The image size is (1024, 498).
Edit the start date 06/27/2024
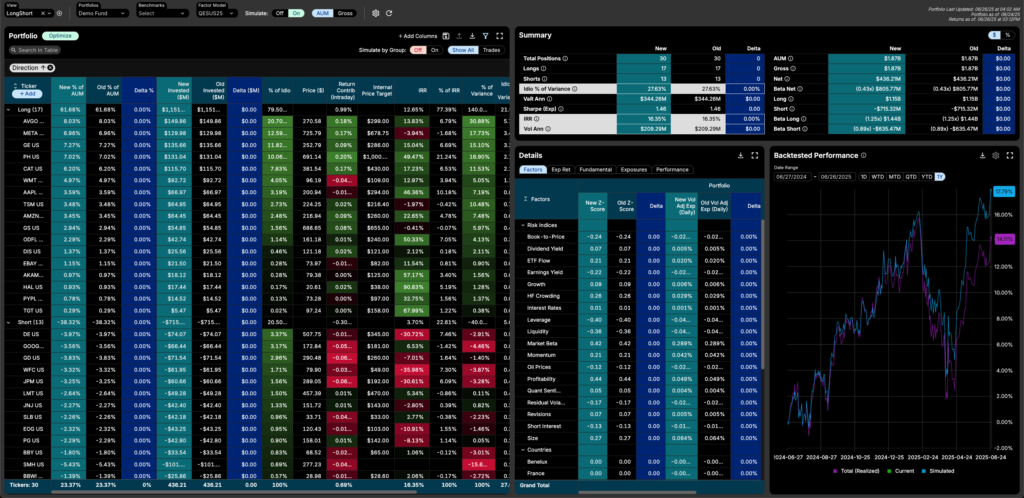792,177
